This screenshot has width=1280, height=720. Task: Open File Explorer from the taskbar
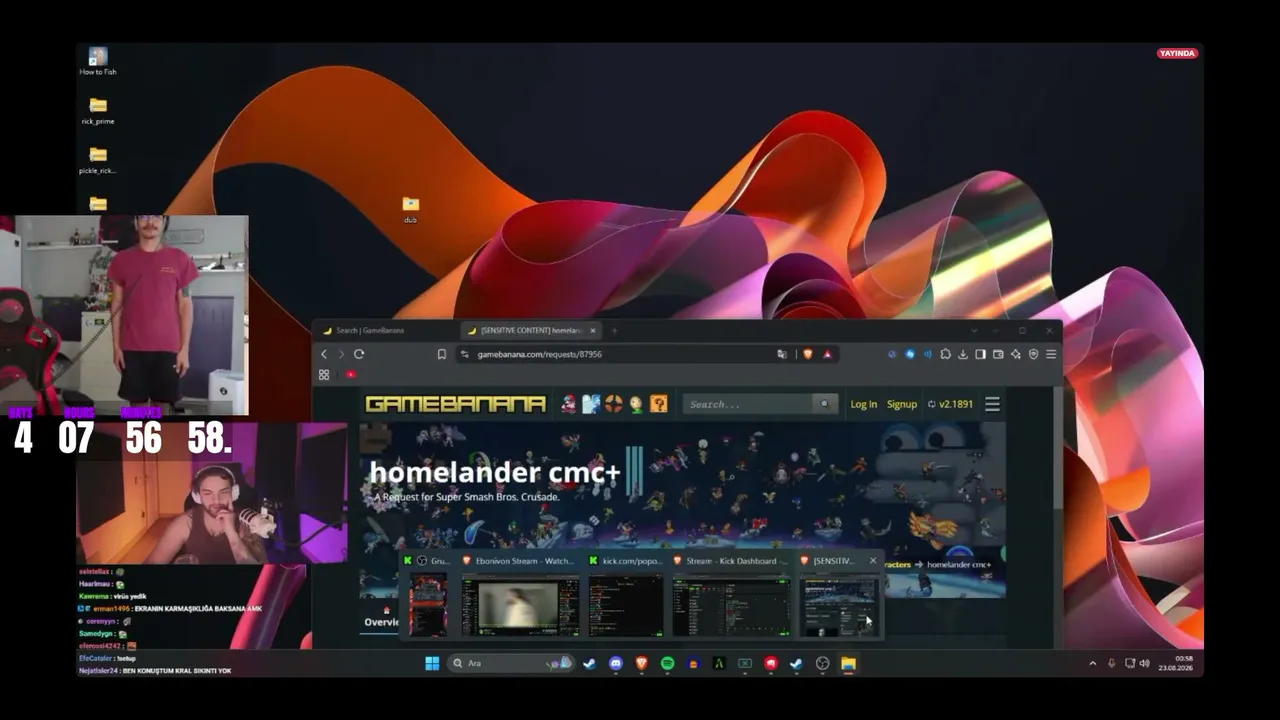(848, 663)
